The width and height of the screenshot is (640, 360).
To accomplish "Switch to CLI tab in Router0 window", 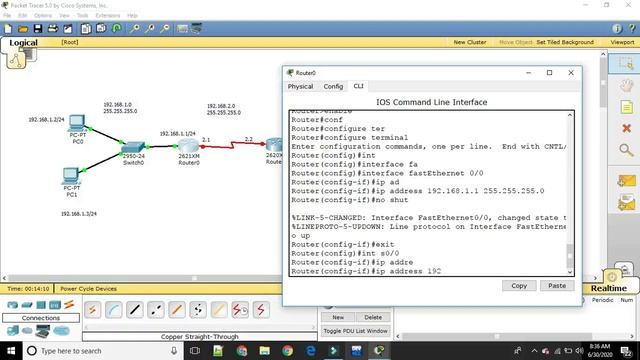I will point(358,86).
